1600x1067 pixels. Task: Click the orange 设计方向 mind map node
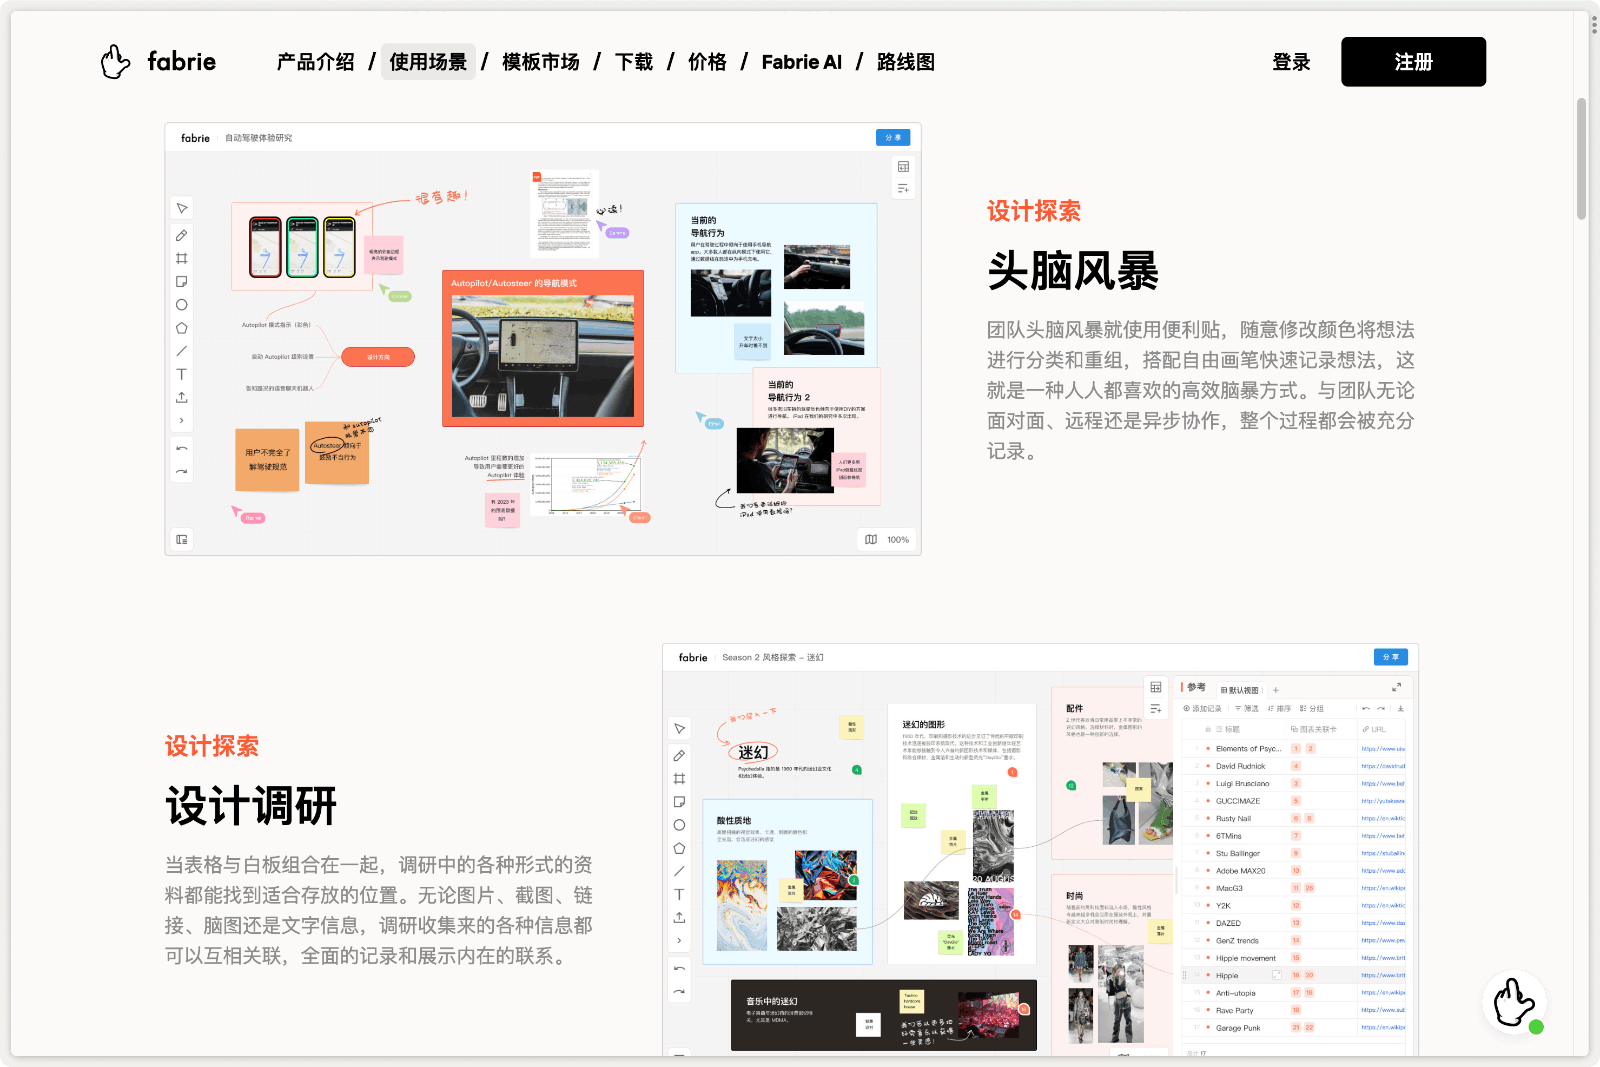point(378,357)
